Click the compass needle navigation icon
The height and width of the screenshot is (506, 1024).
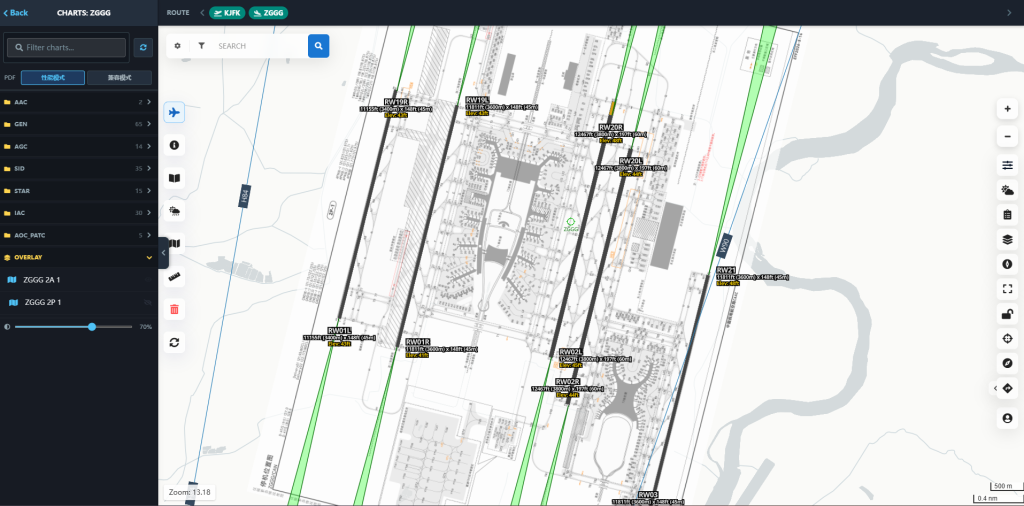pyautogui.click(x=1007, y=363)
